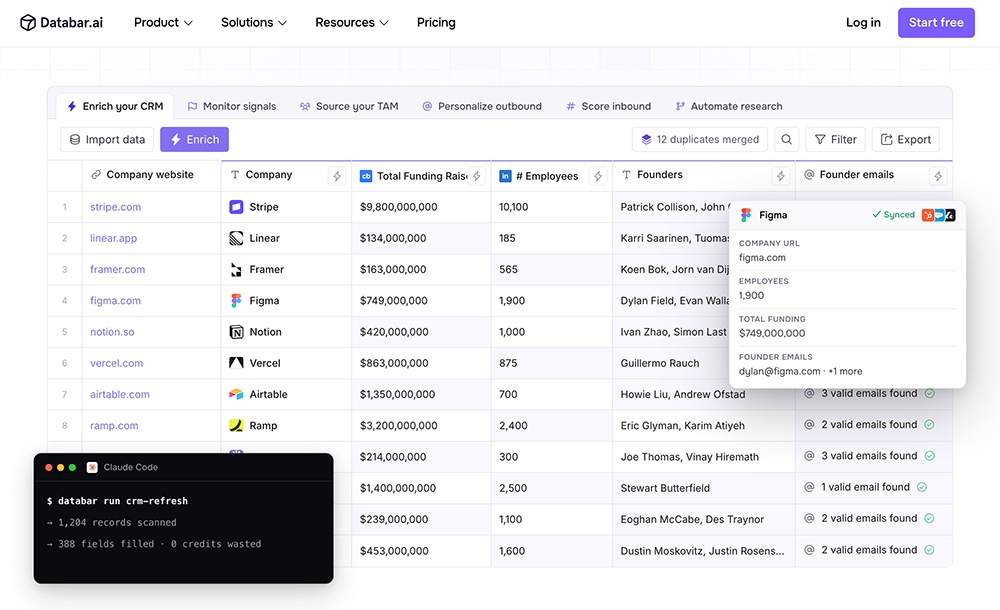The image size is (1000, 610).
Task: Click the Linear logo icon
Action: click(x=236, y=238)
